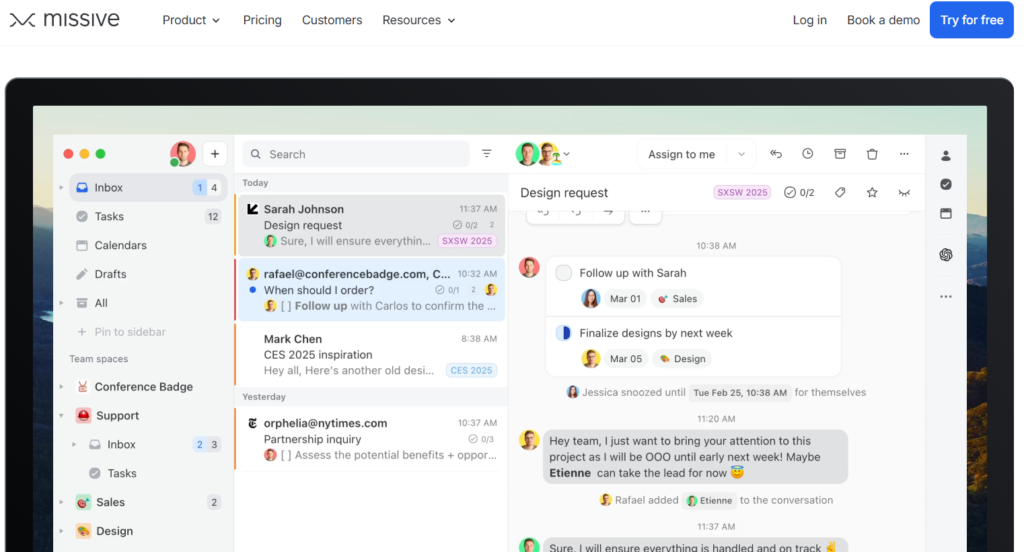Click the snooze clock icon
The width and height of the screenshot is (1024, 552).
point(808,154)
